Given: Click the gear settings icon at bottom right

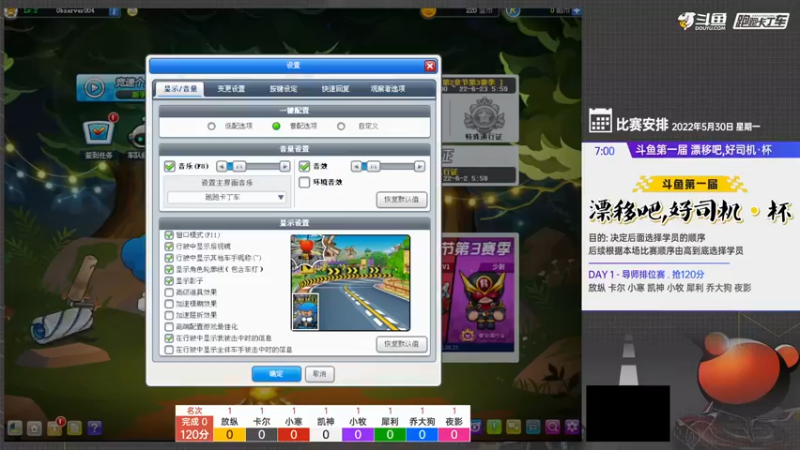Looking at the screenshot, I should point(572,427).
